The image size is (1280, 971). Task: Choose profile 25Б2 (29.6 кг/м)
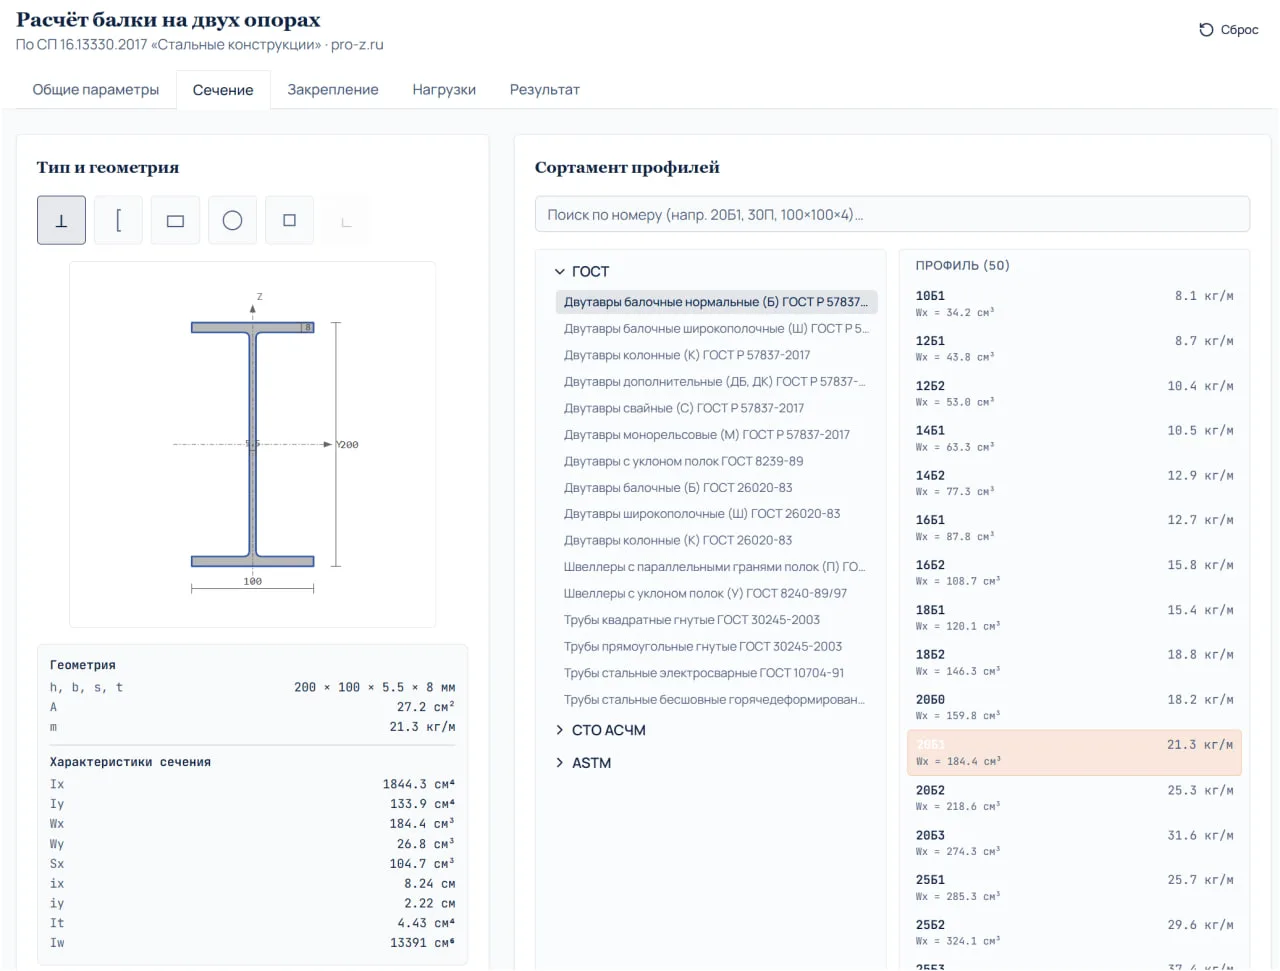pyautogui.click(x=1074, y=932)
